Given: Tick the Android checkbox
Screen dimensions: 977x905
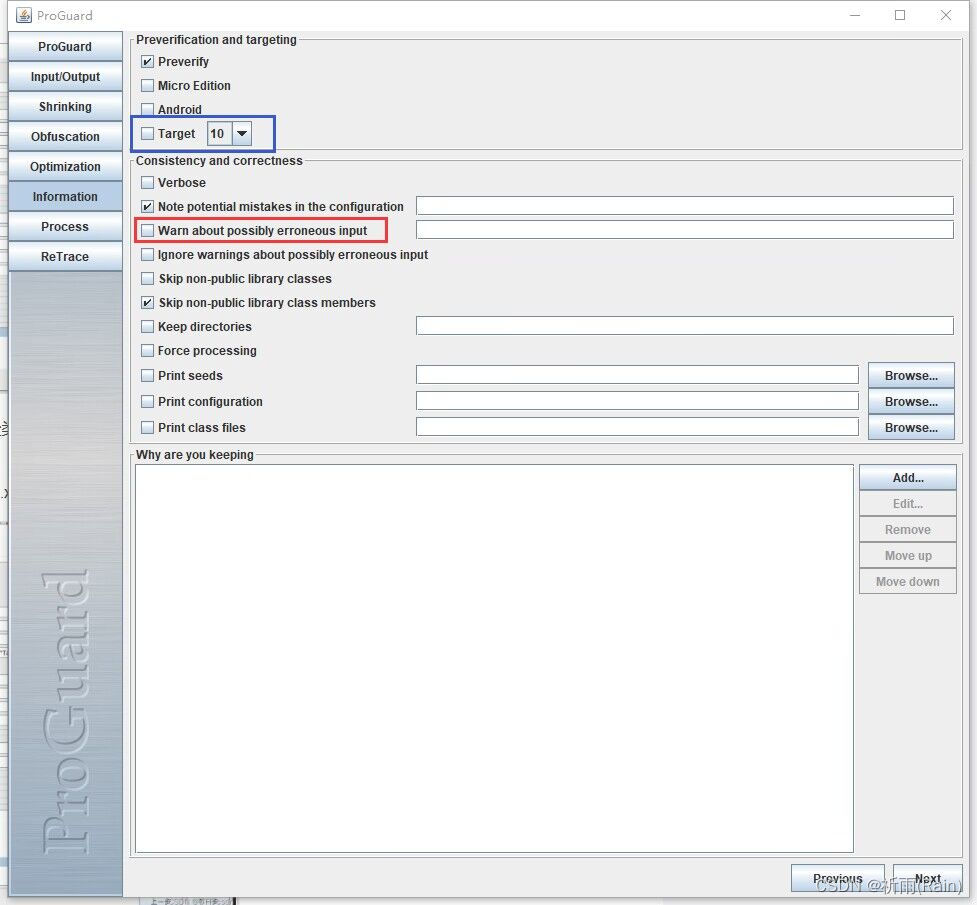Looking at the screenshot, I should [x=148, y=109].
